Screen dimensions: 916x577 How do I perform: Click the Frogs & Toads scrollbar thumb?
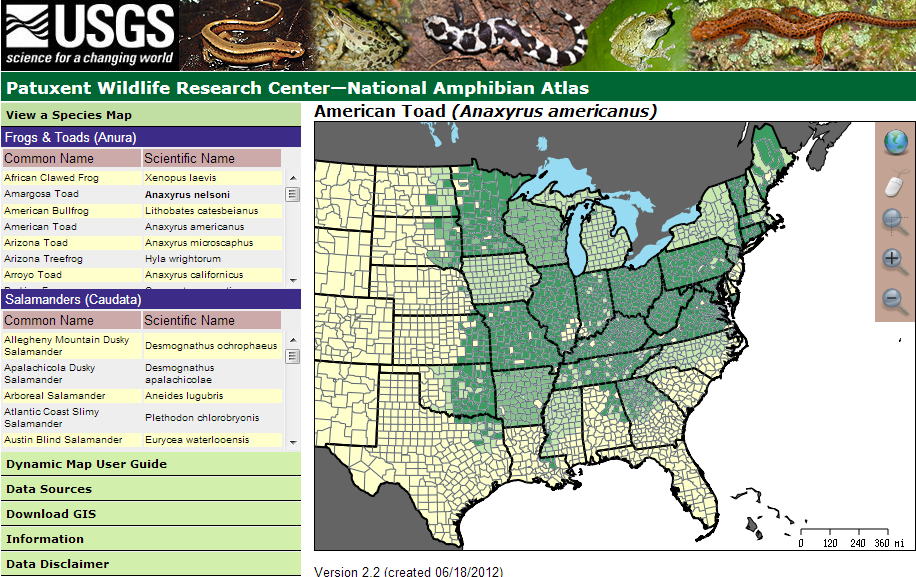[293, 194]
